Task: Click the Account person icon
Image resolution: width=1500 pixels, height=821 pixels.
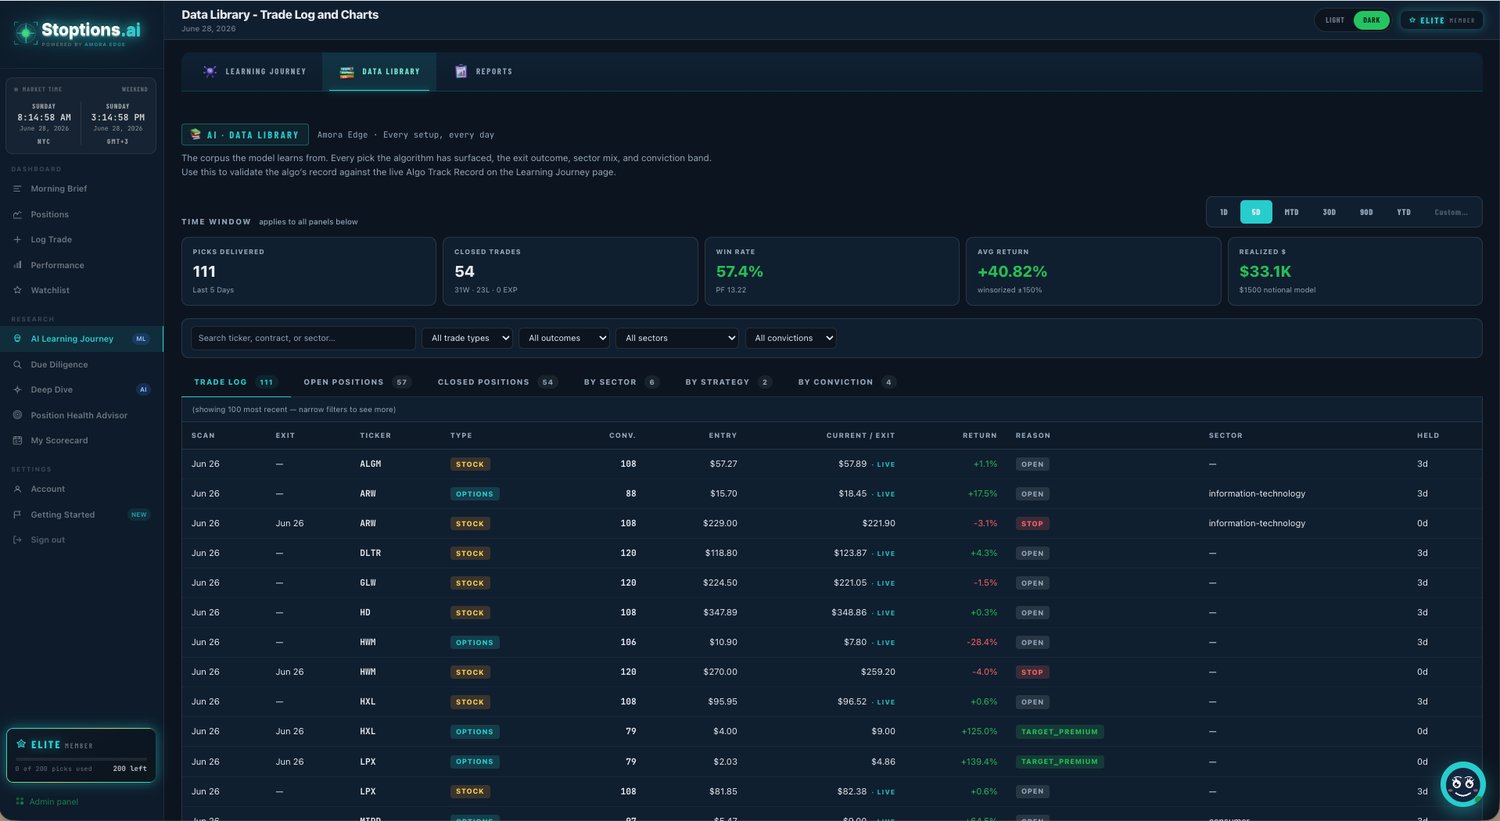Action: pos(17,489)
